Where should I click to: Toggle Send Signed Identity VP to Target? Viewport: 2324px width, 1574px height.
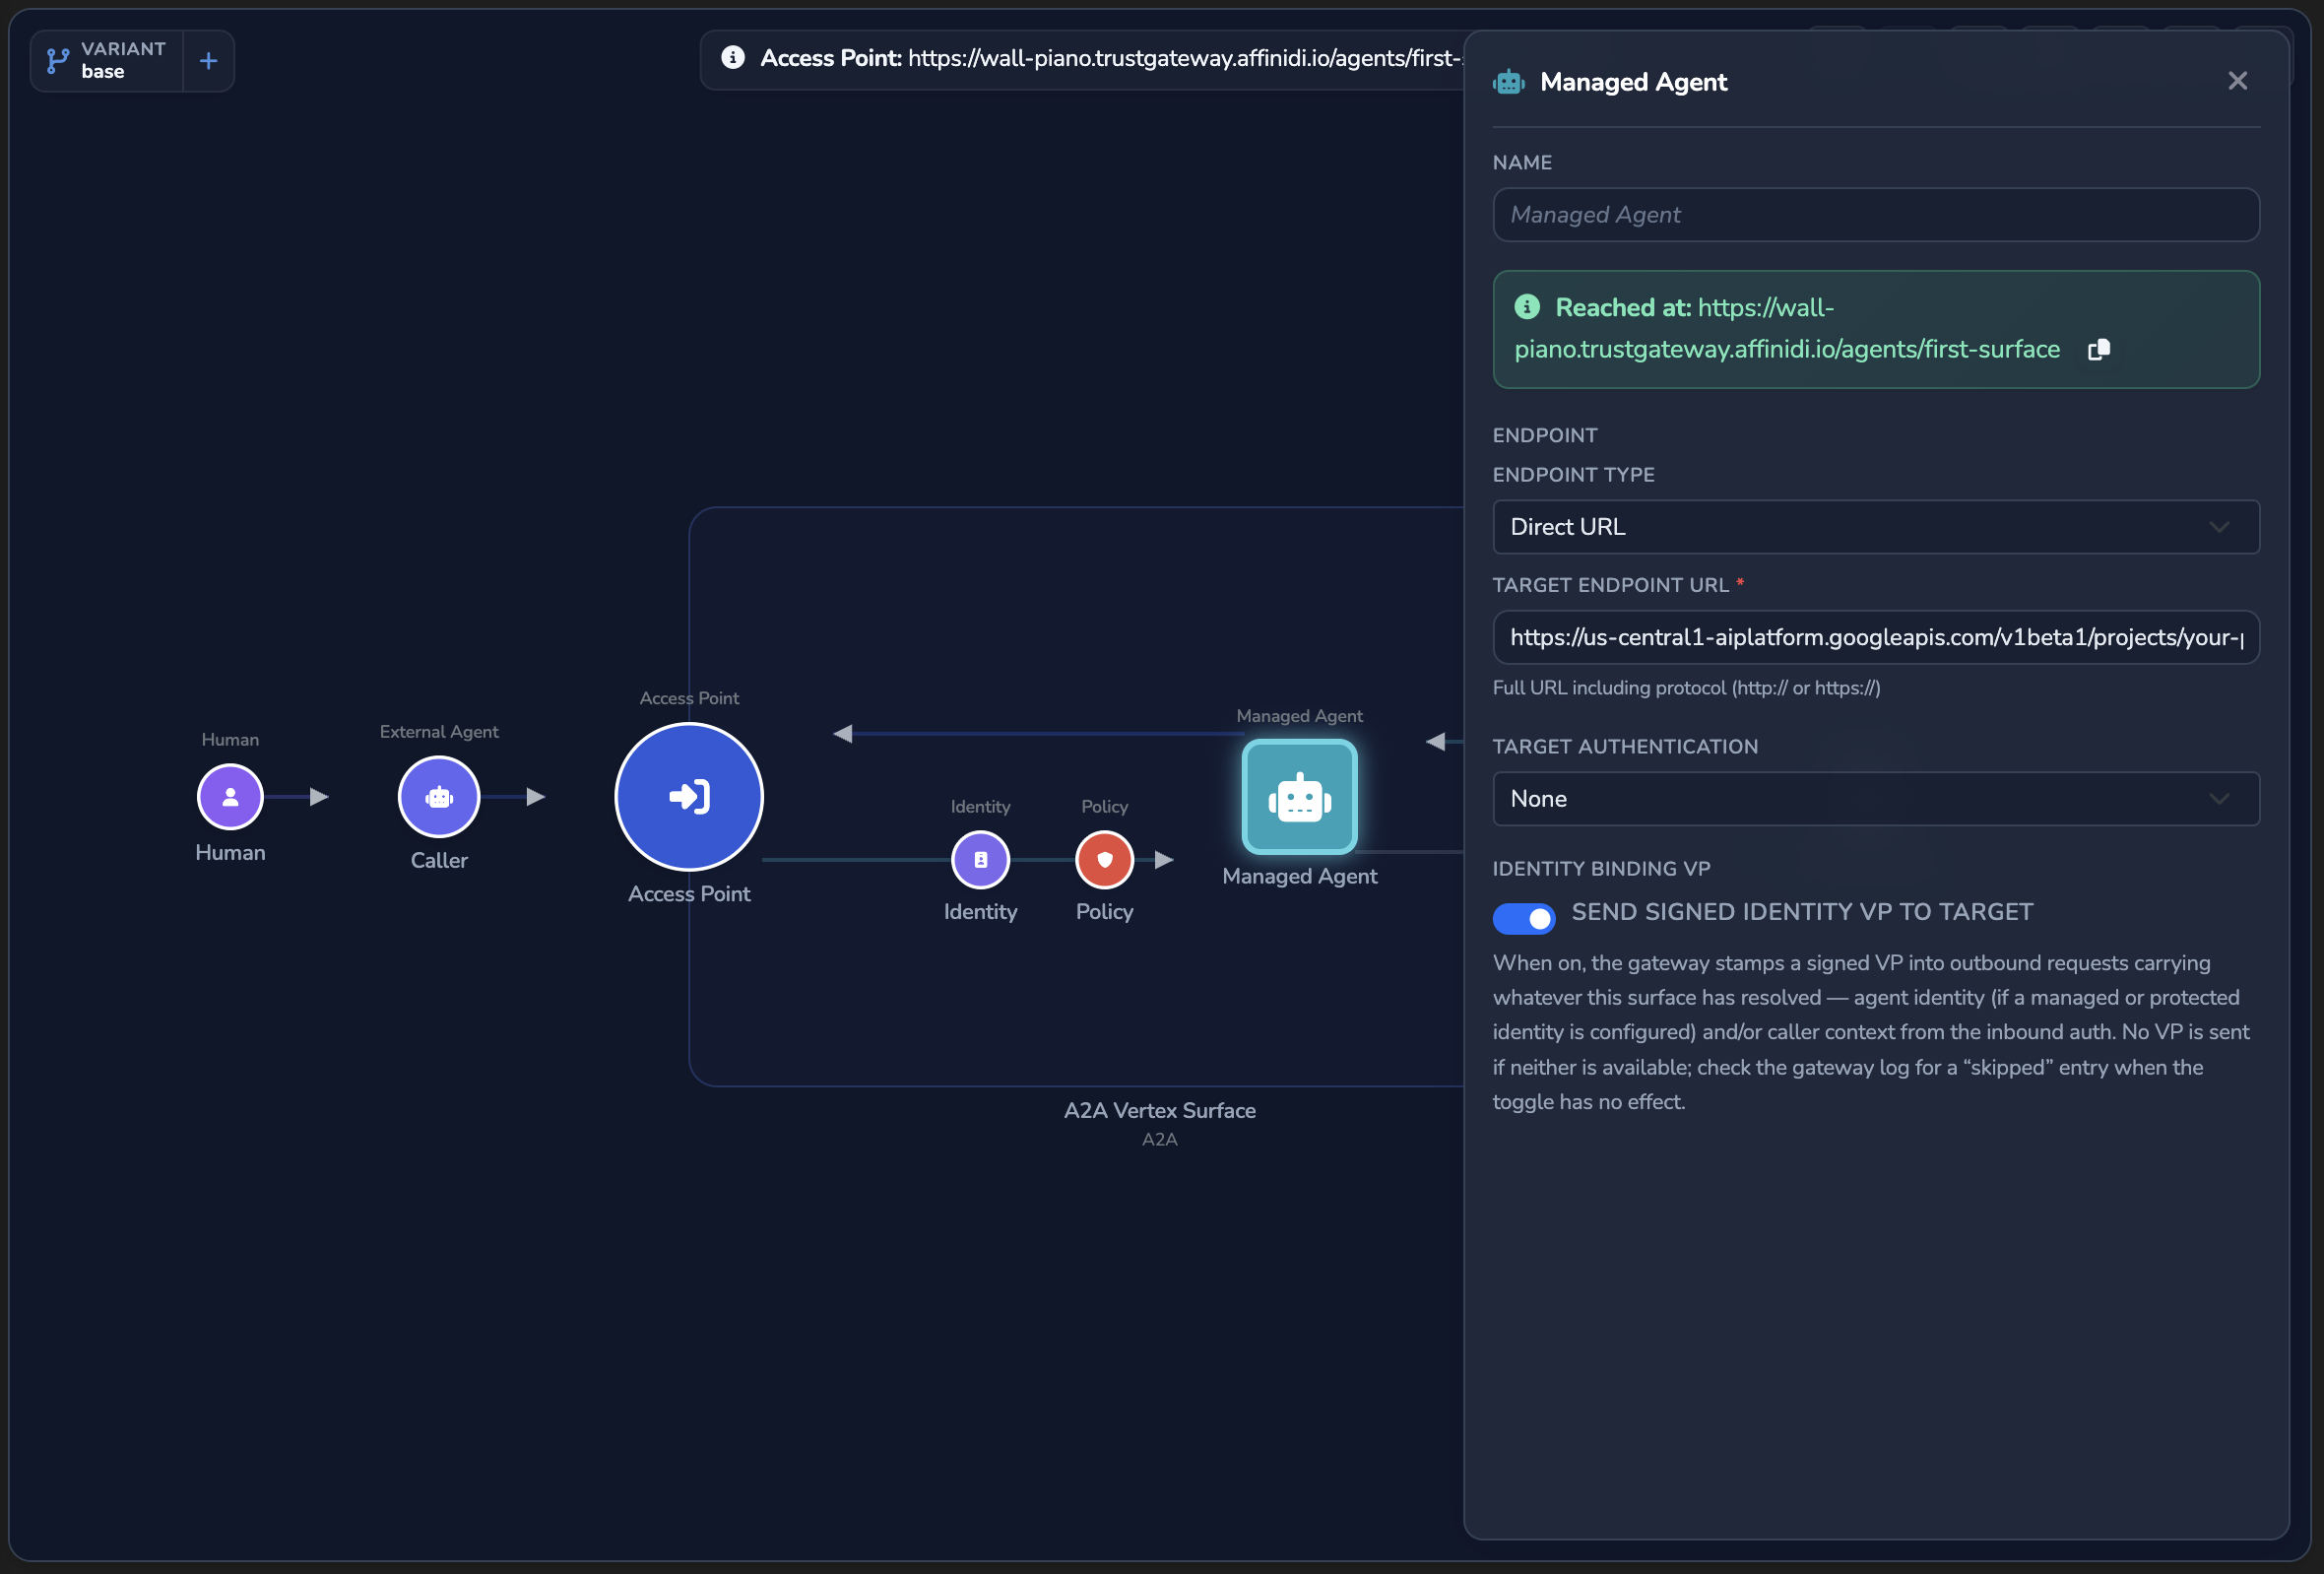click(x=1523, y=918)
